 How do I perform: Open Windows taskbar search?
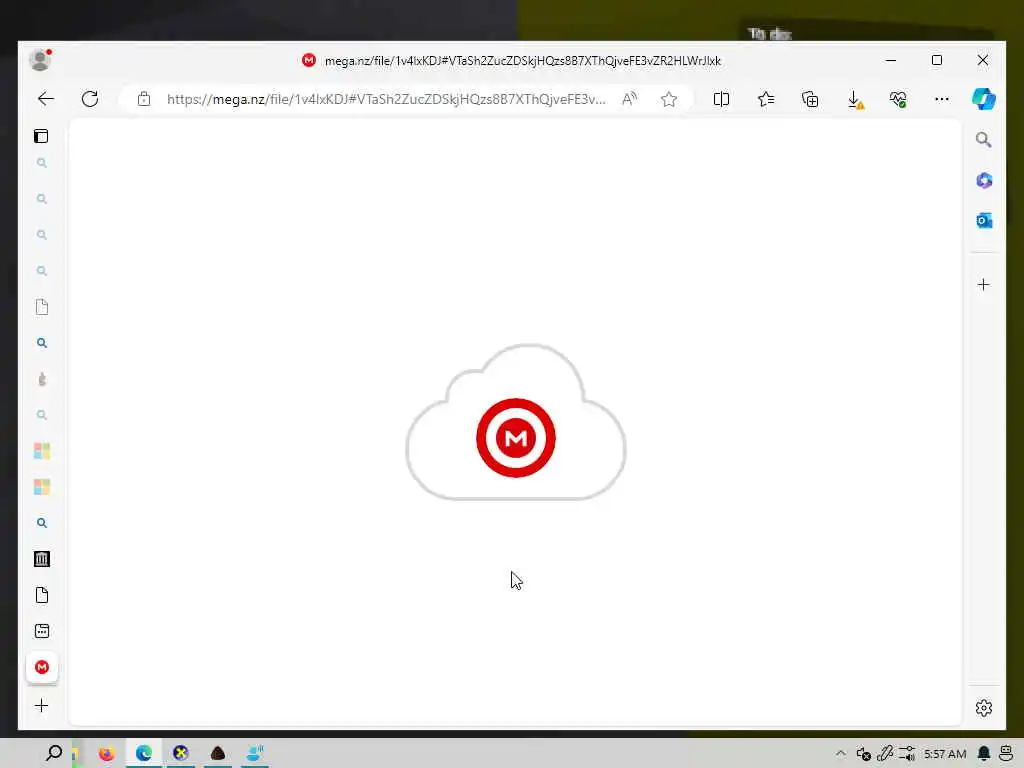54,754
